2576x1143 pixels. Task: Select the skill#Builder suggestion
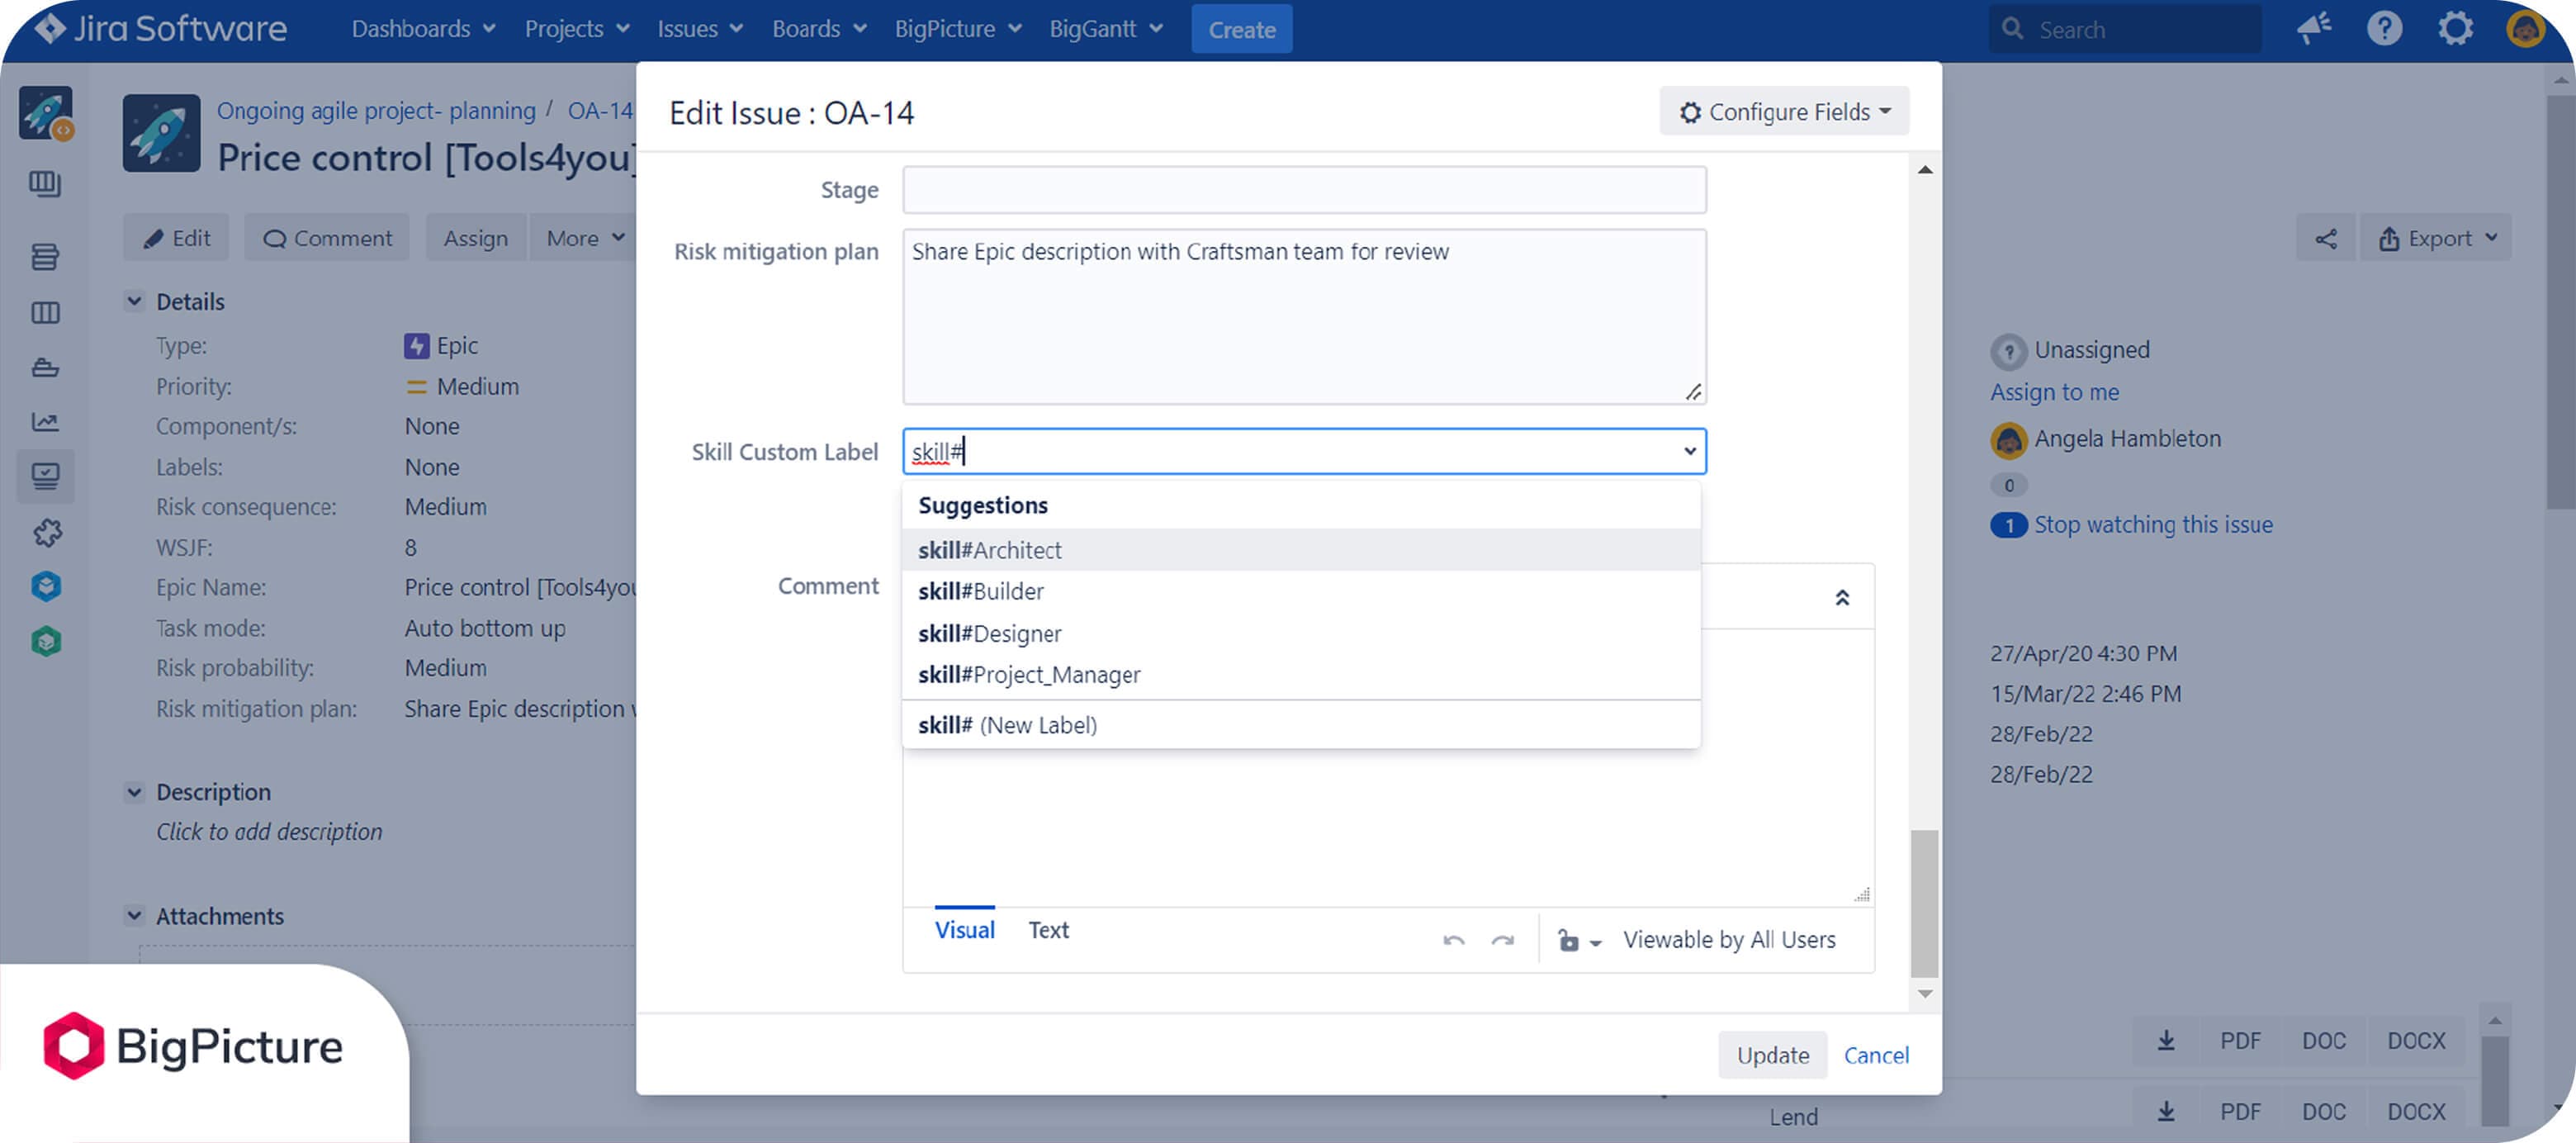click(x=1301, y=591)
